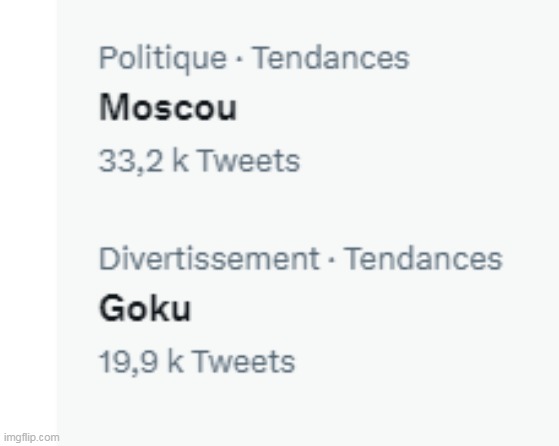Select the Politique category label
Viewport: 559px width, 446px height.
pos(163,59)
